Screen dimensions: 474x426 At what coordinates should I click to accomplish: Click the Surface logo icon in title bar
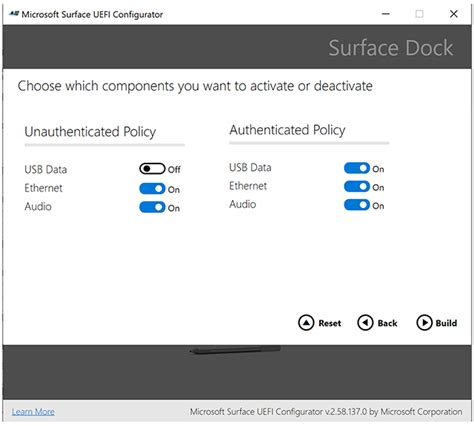tap(14, 14)
